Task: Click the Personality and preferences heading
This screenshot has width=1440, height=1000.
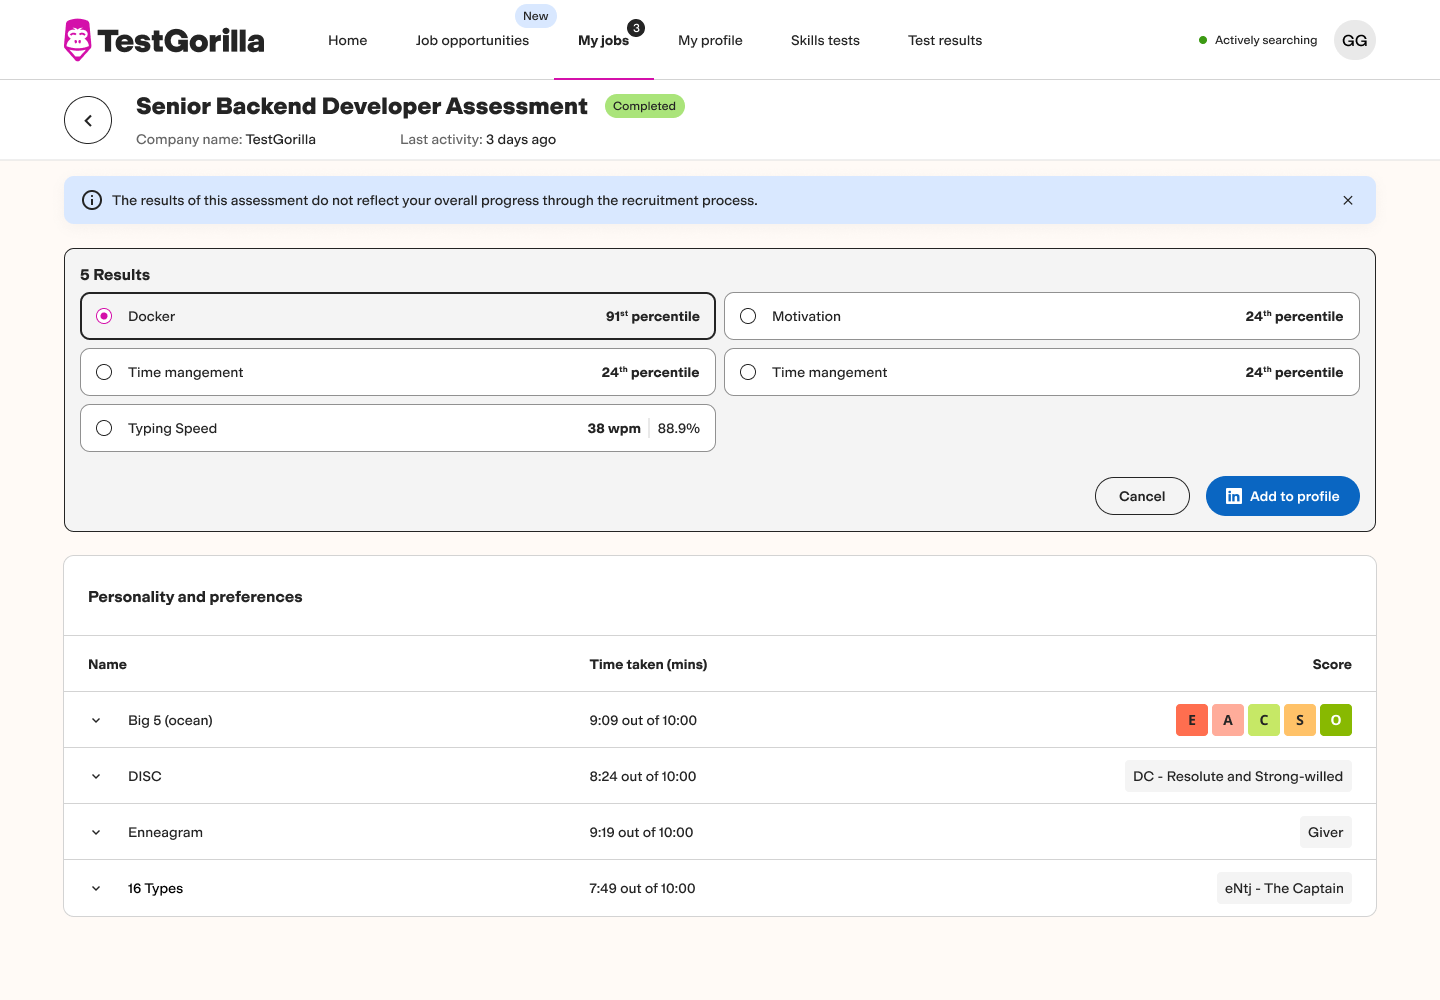Action: coord(195,597)
